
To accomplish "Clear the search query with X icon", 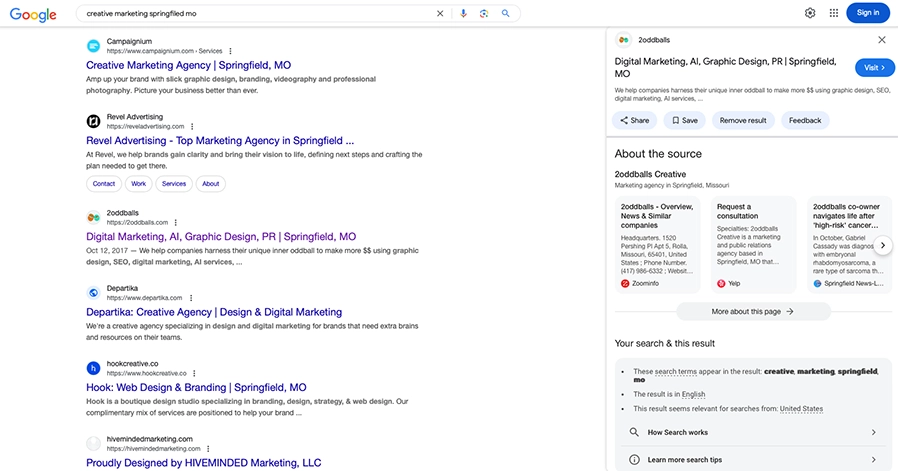I will [440, 13].
